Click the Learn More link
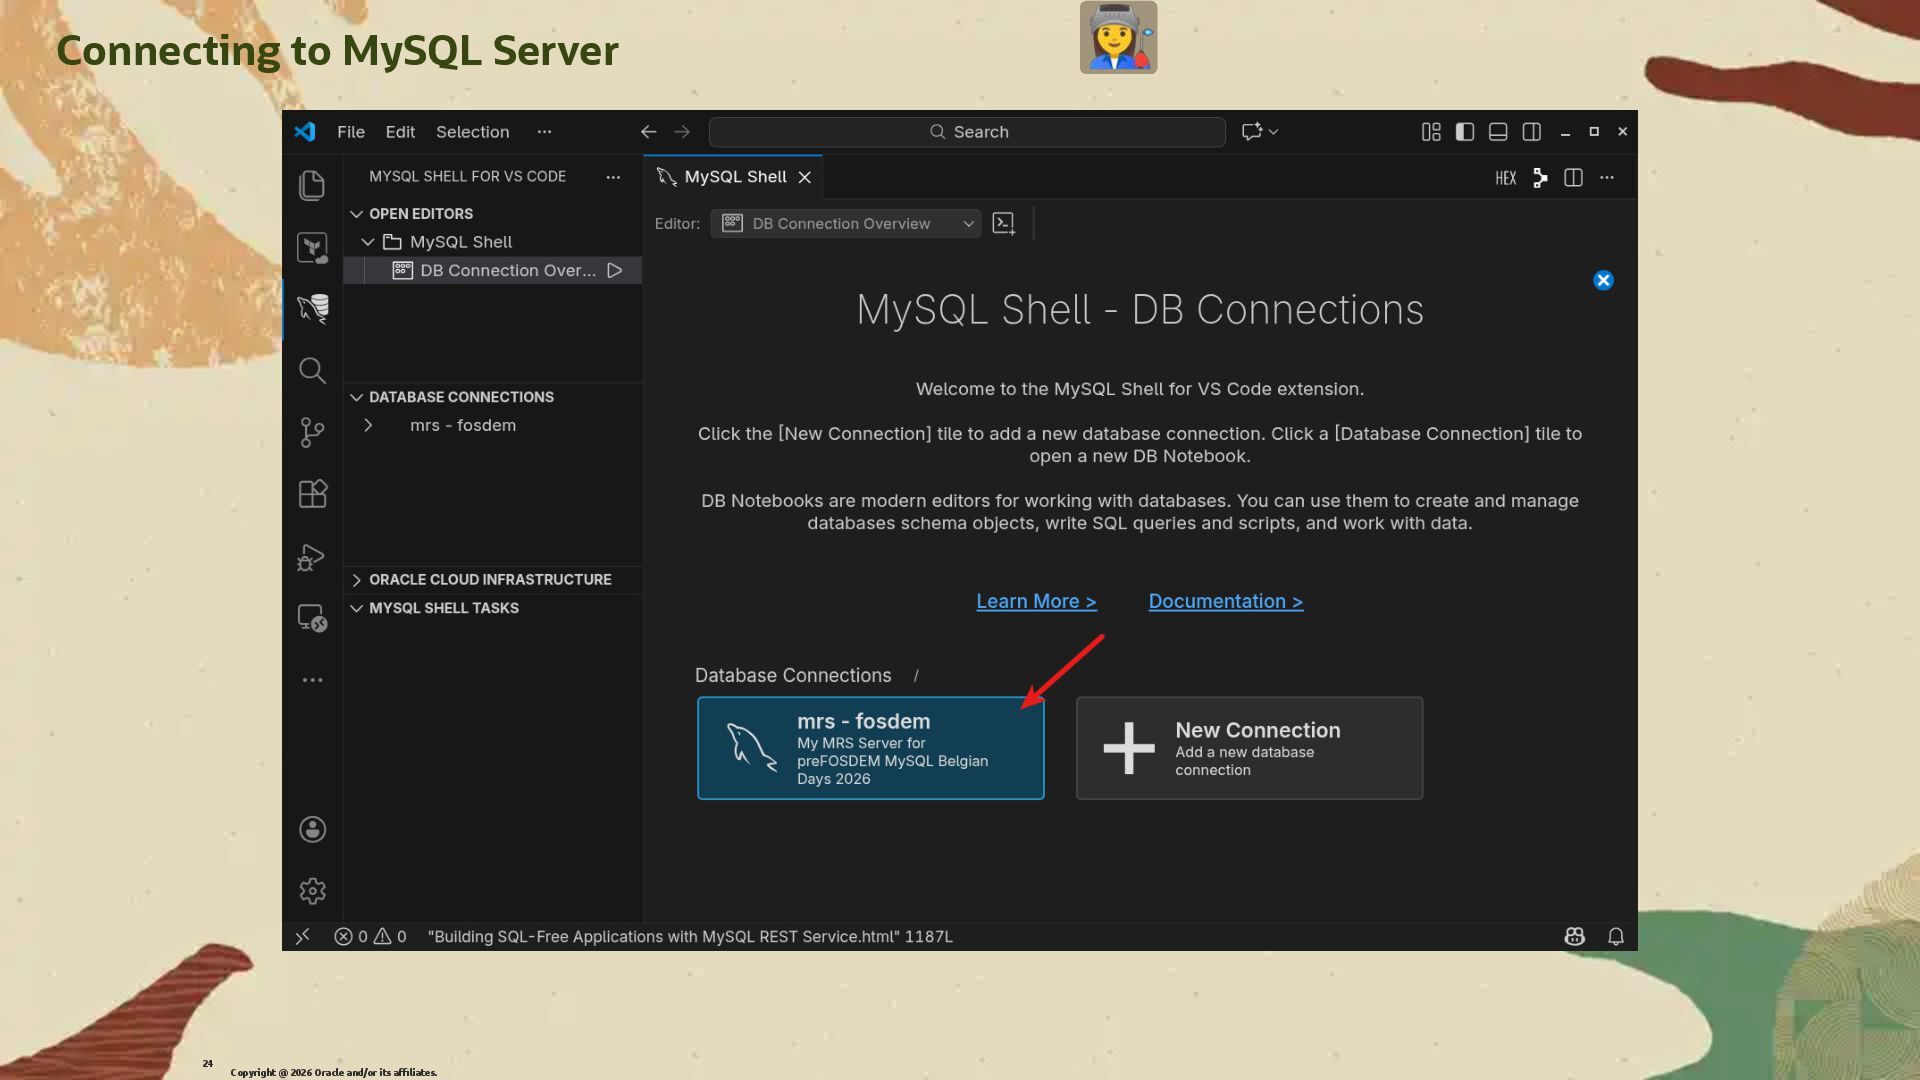Viewport: 1920px width, 1080px height. coord(1036,601)
